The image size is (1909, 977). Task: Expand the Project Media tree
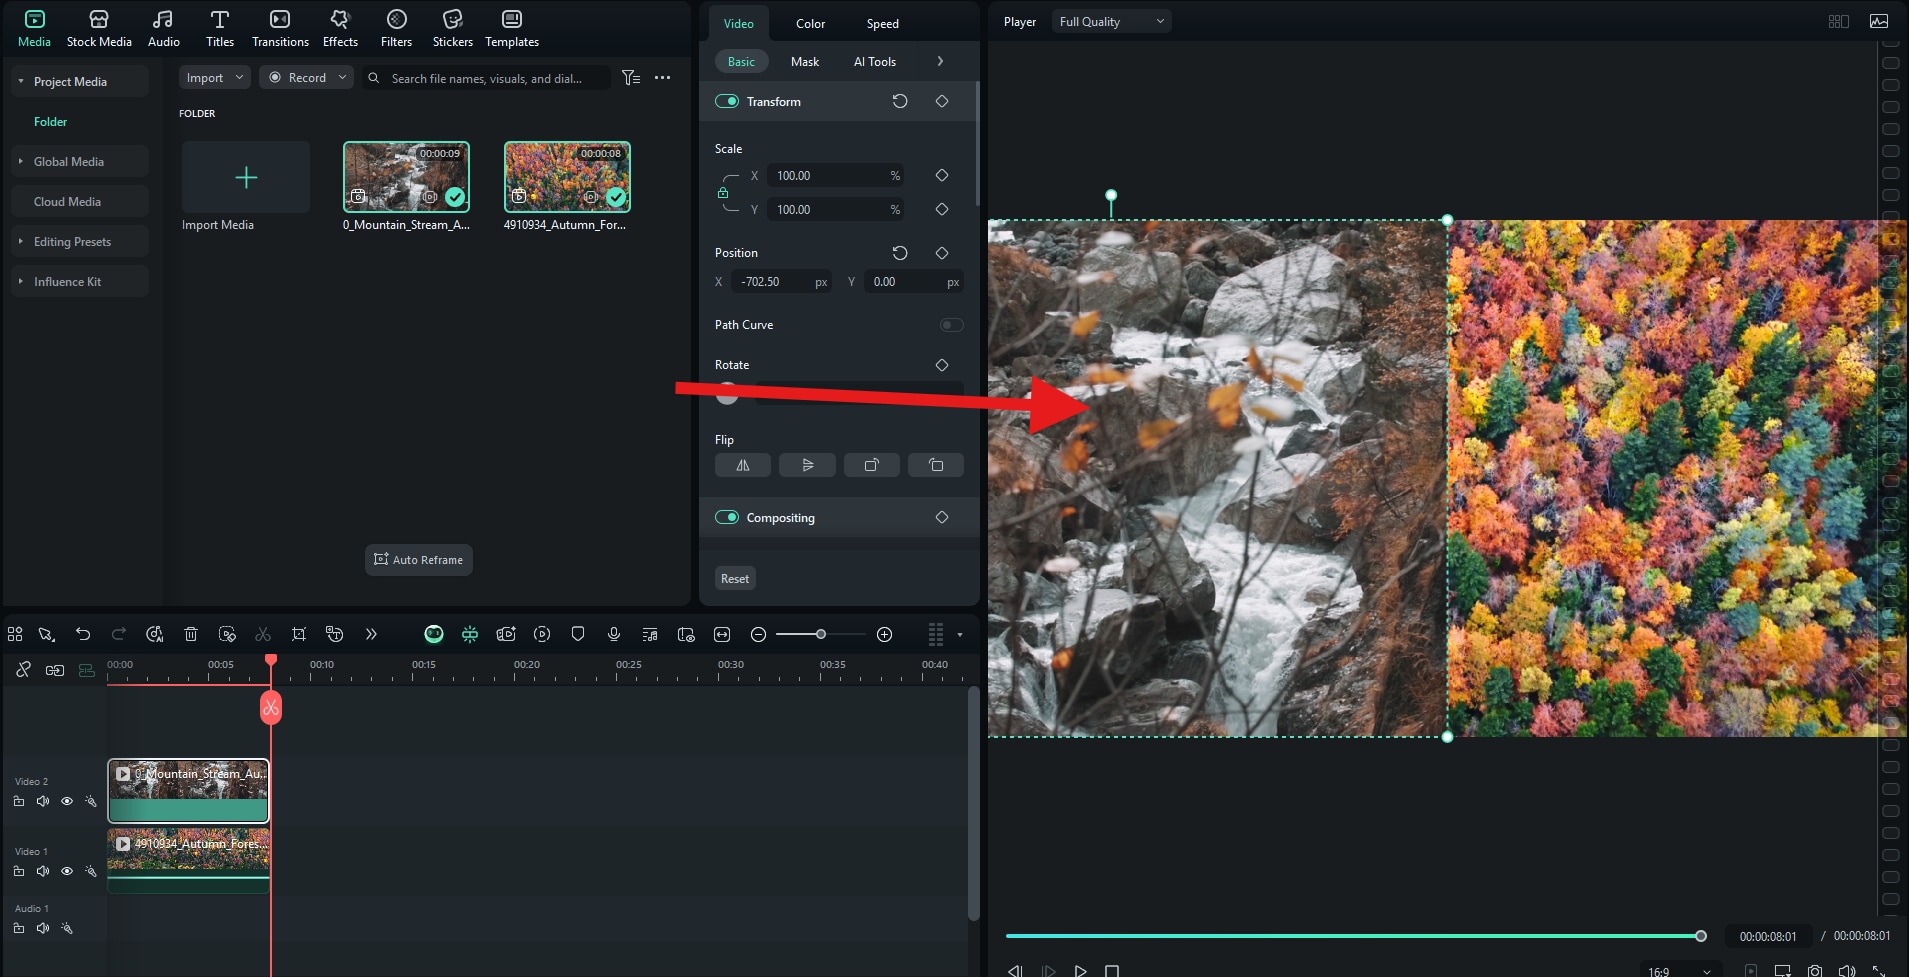21,81
